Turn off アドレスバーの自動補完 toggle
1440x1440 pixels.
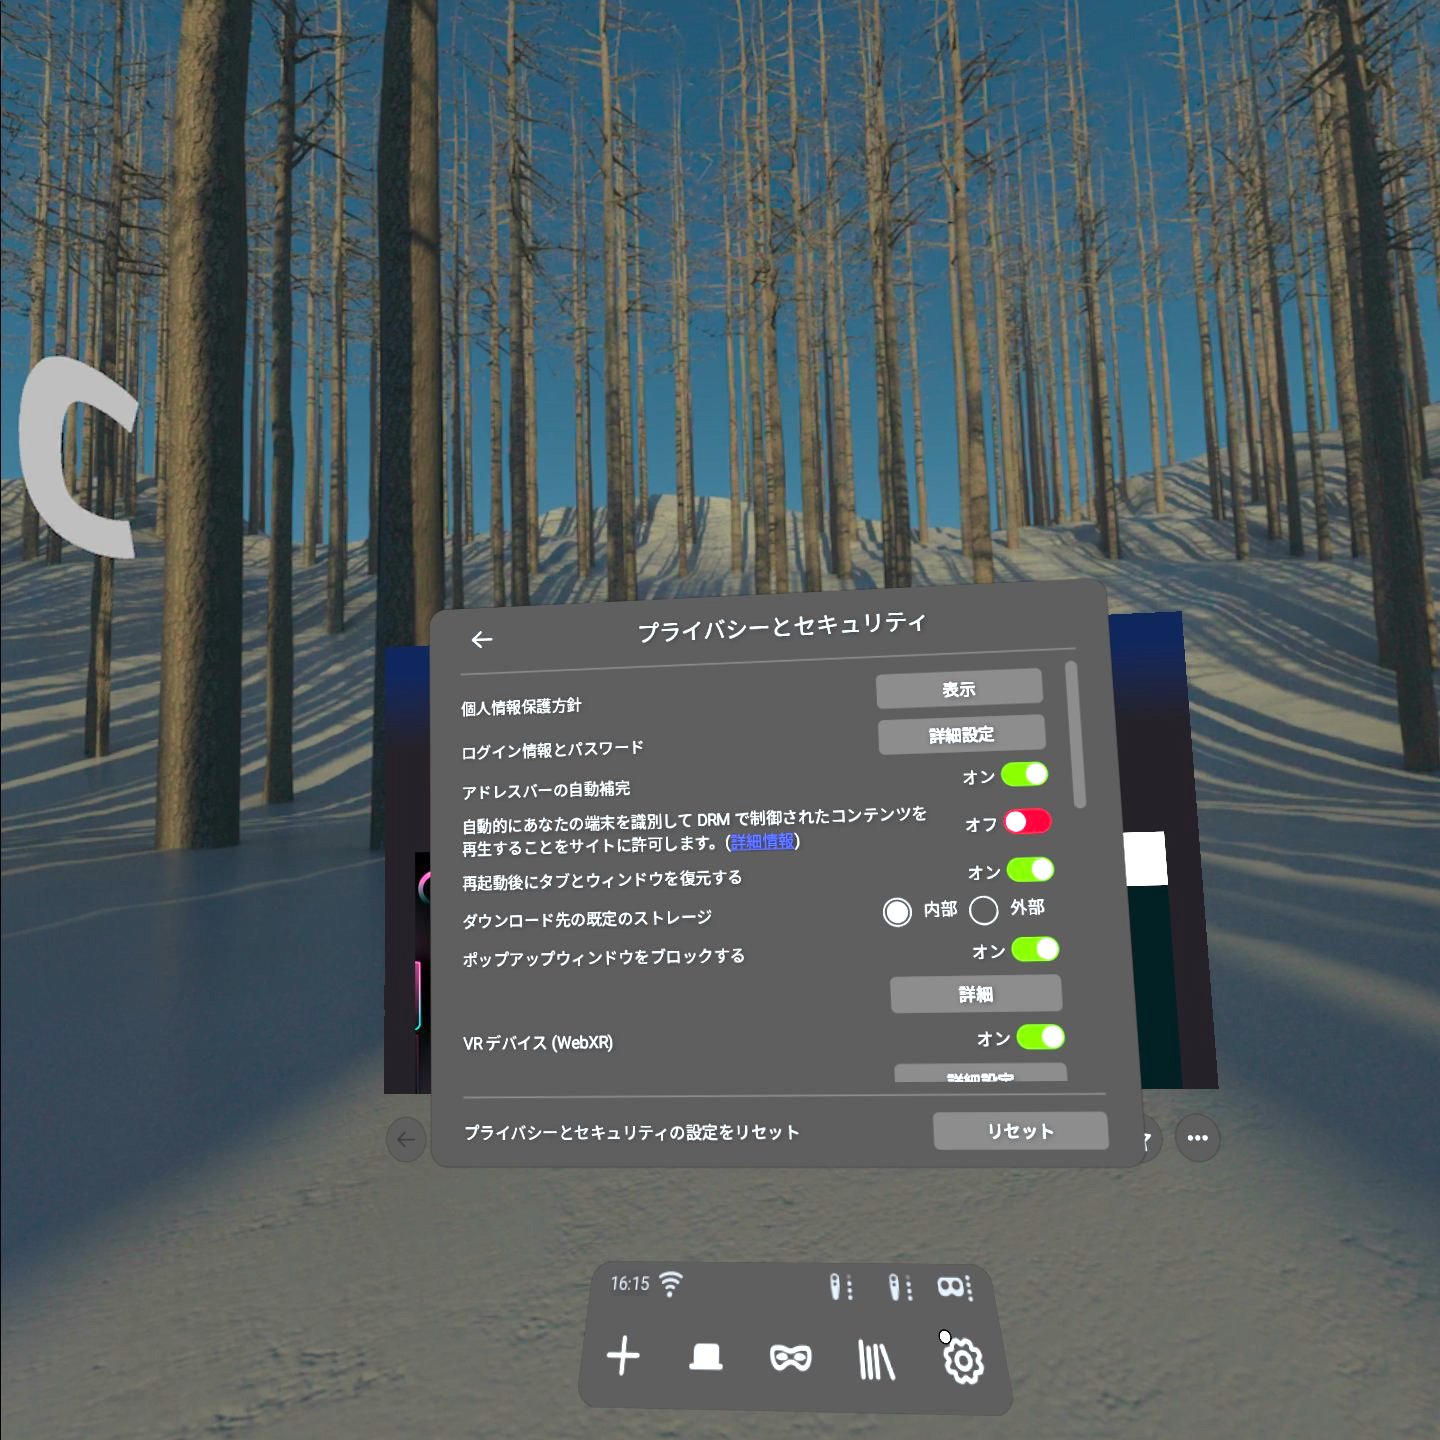[1025, 774]
